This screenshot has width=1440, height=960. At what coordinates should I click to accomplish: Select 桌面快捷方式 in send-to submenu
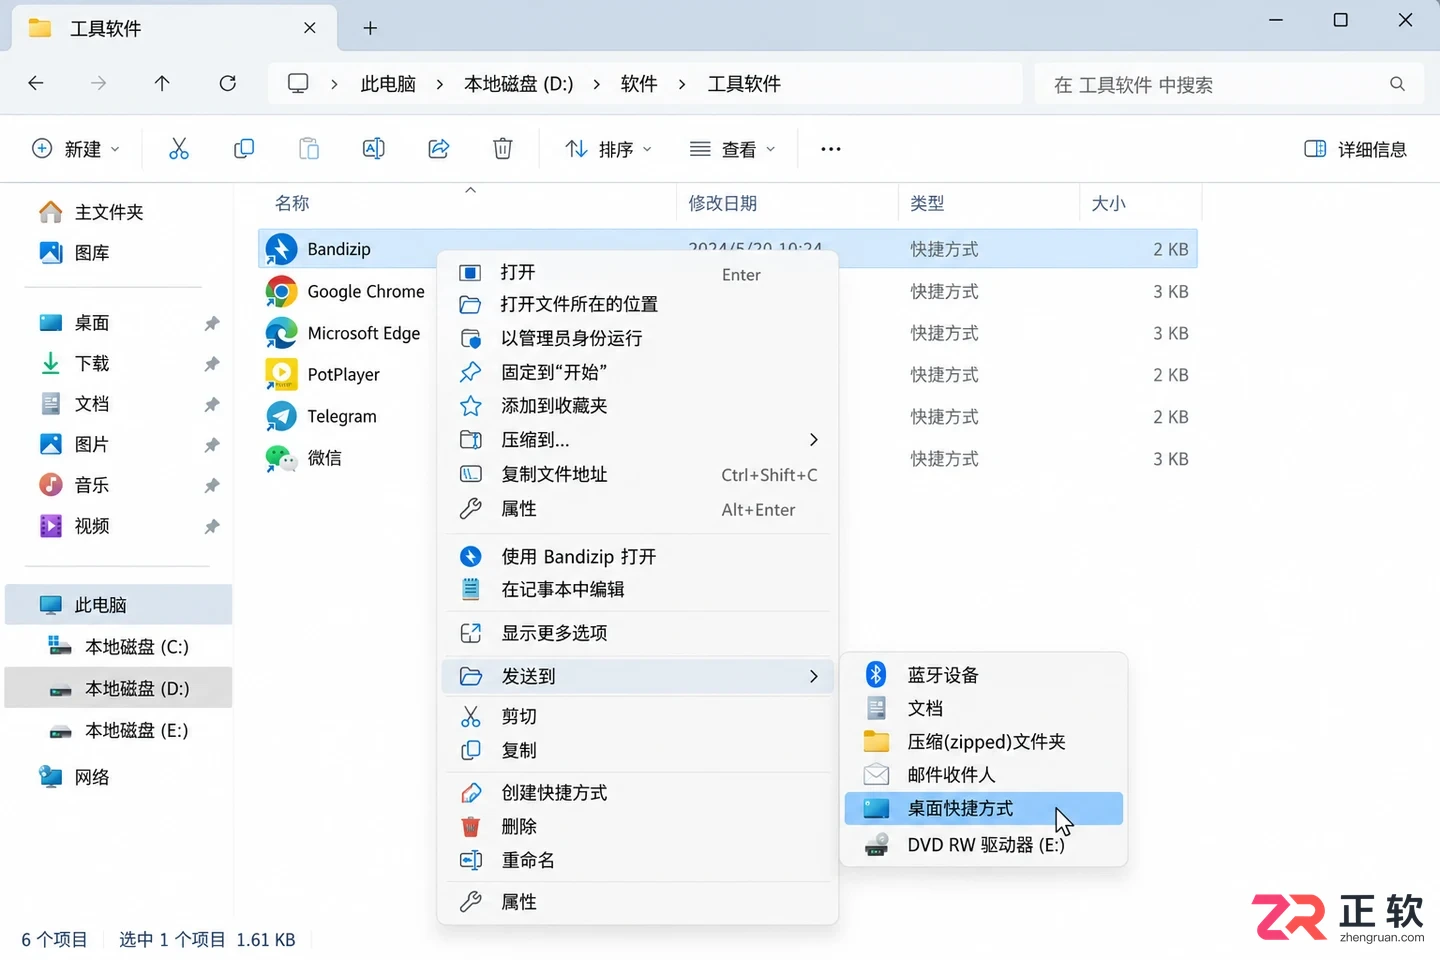(x=984, y=808)
